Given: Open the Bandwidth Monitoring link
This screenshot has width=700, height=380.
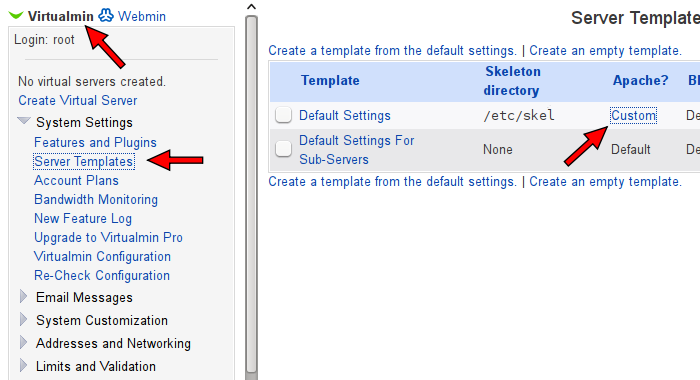Looking at the screenshot, I should (x=96, y=200).
